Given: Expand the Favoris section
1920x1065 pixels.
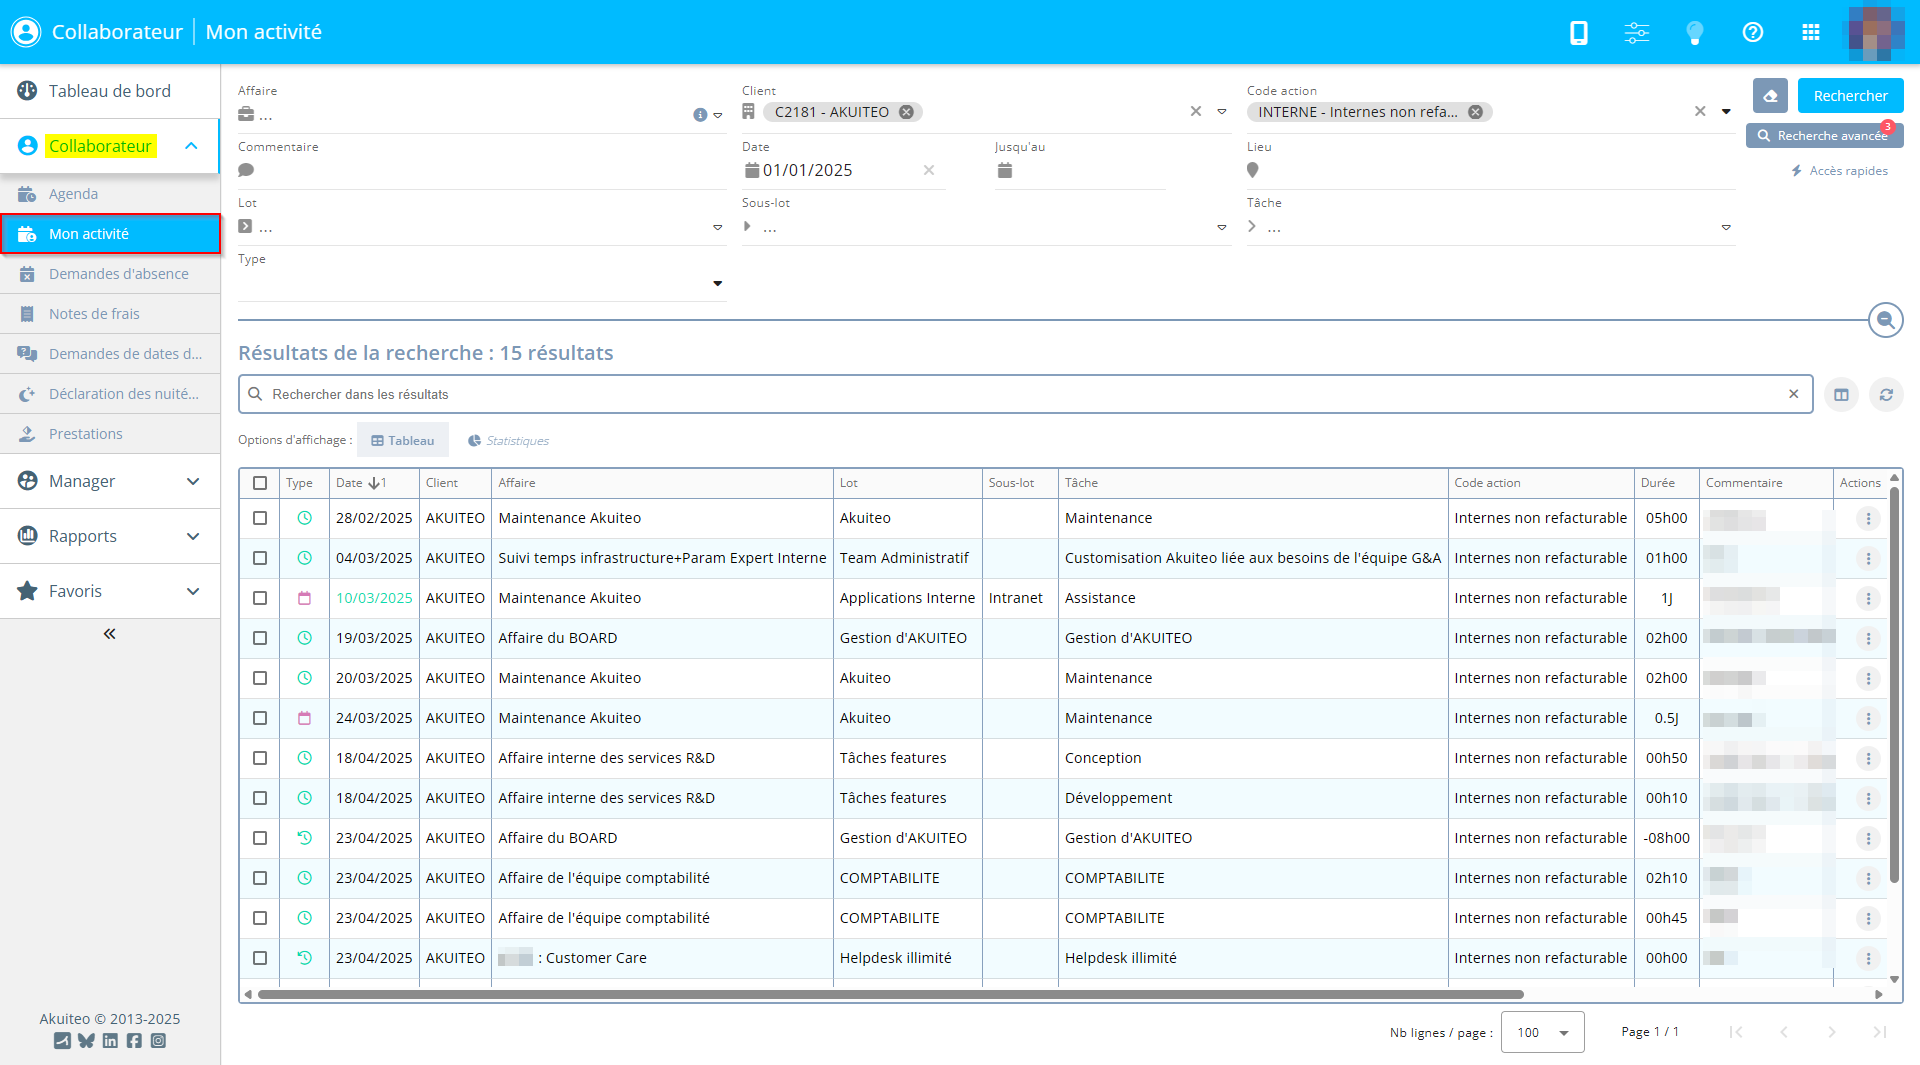Looking at the screenshot, I should pos(110,591).
